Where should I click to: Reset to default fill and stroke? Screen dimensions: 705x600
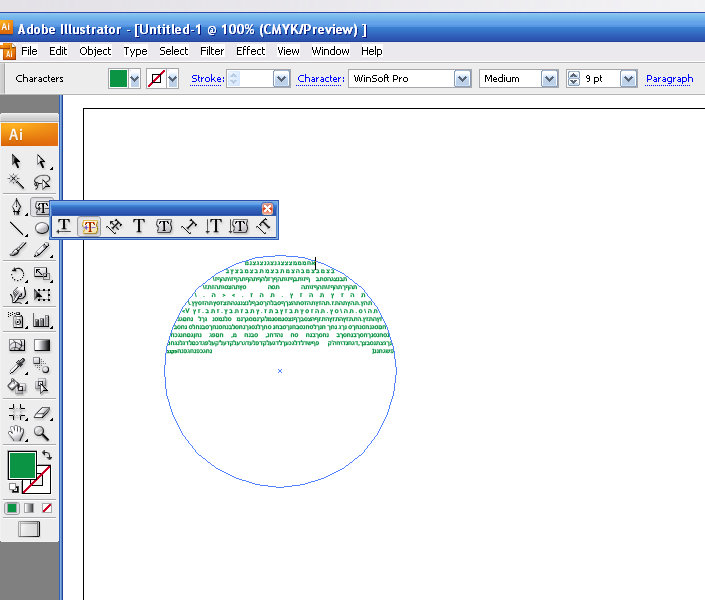[x=13, y=487]
